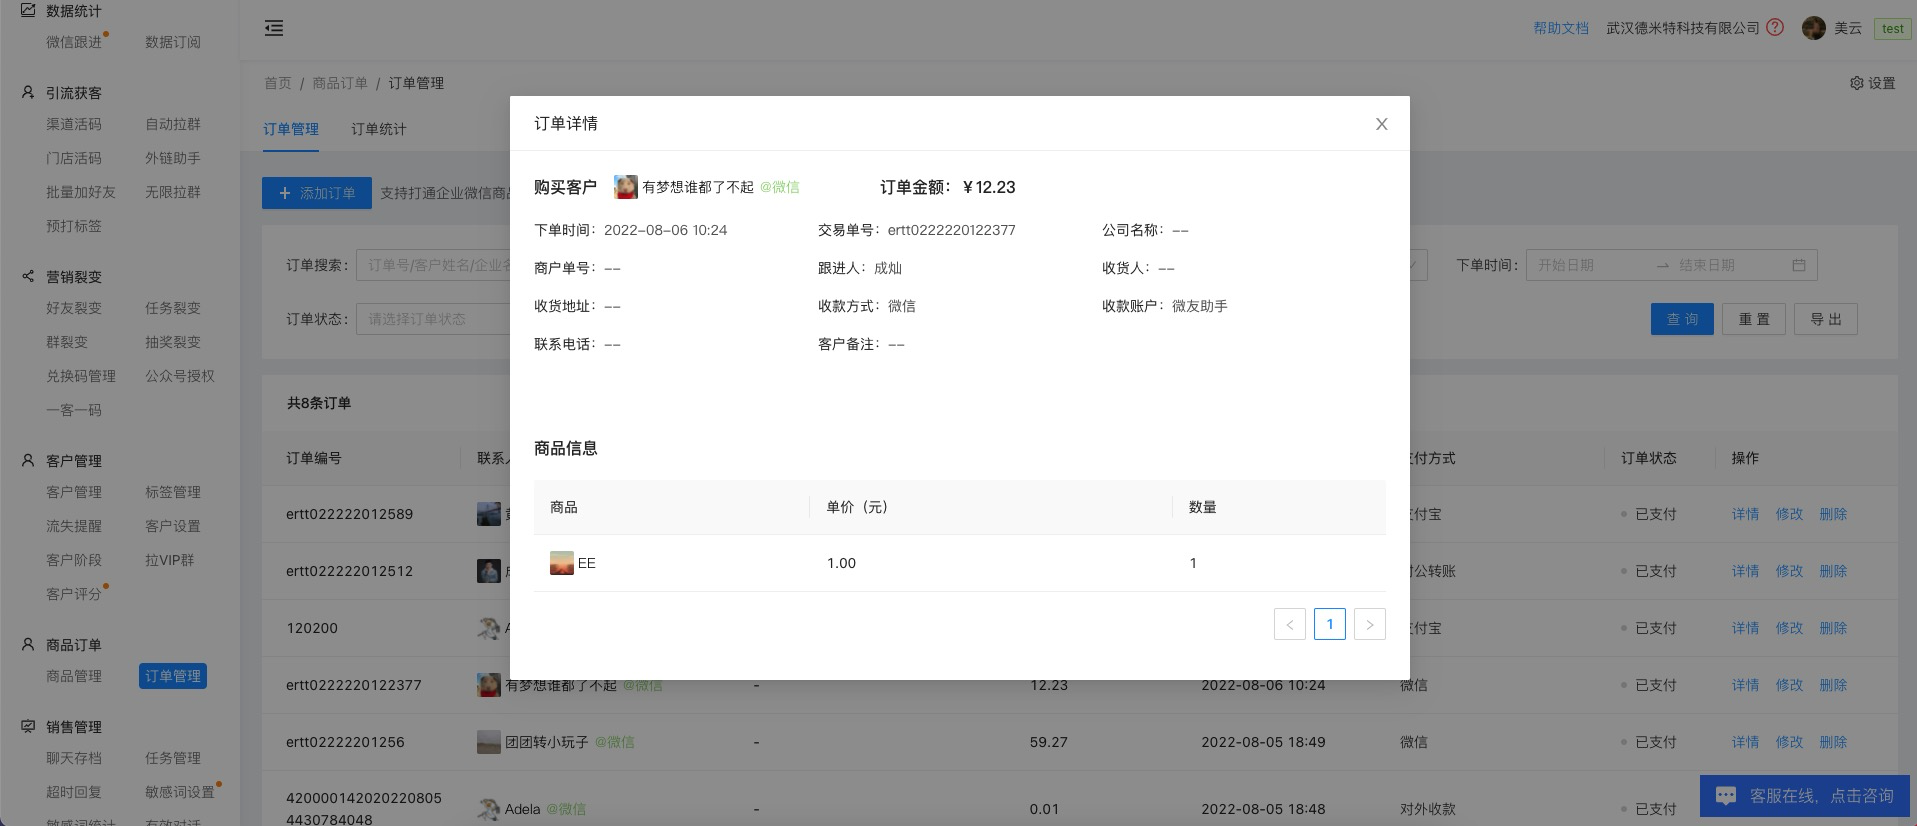The width and height of the screenshot is (1917, 826).
Task: Open 流失提醒 in the sidebar
Action: pos(74,526)
